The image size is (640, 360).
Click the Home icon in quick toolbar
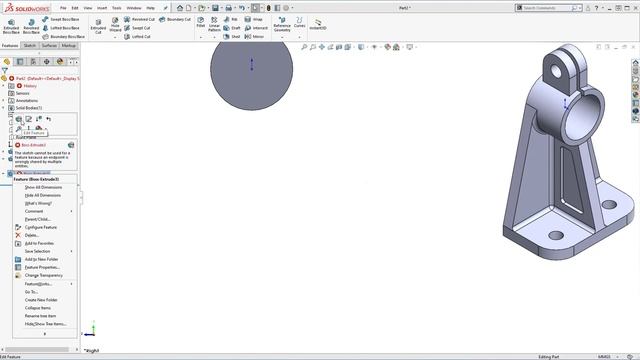[x=180, y=8]
